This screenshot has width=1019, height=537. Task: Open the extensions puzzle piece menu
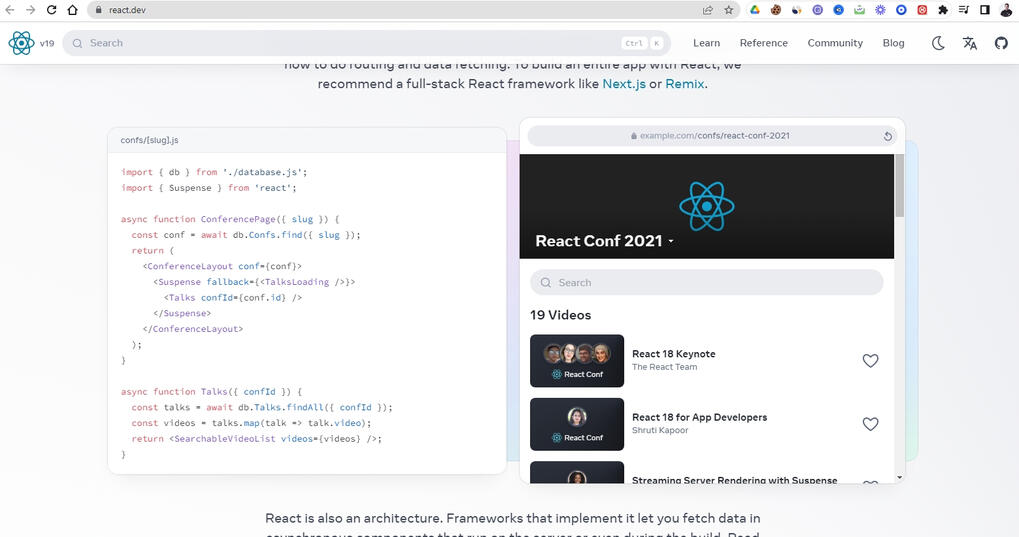click(x=943, y=10)
